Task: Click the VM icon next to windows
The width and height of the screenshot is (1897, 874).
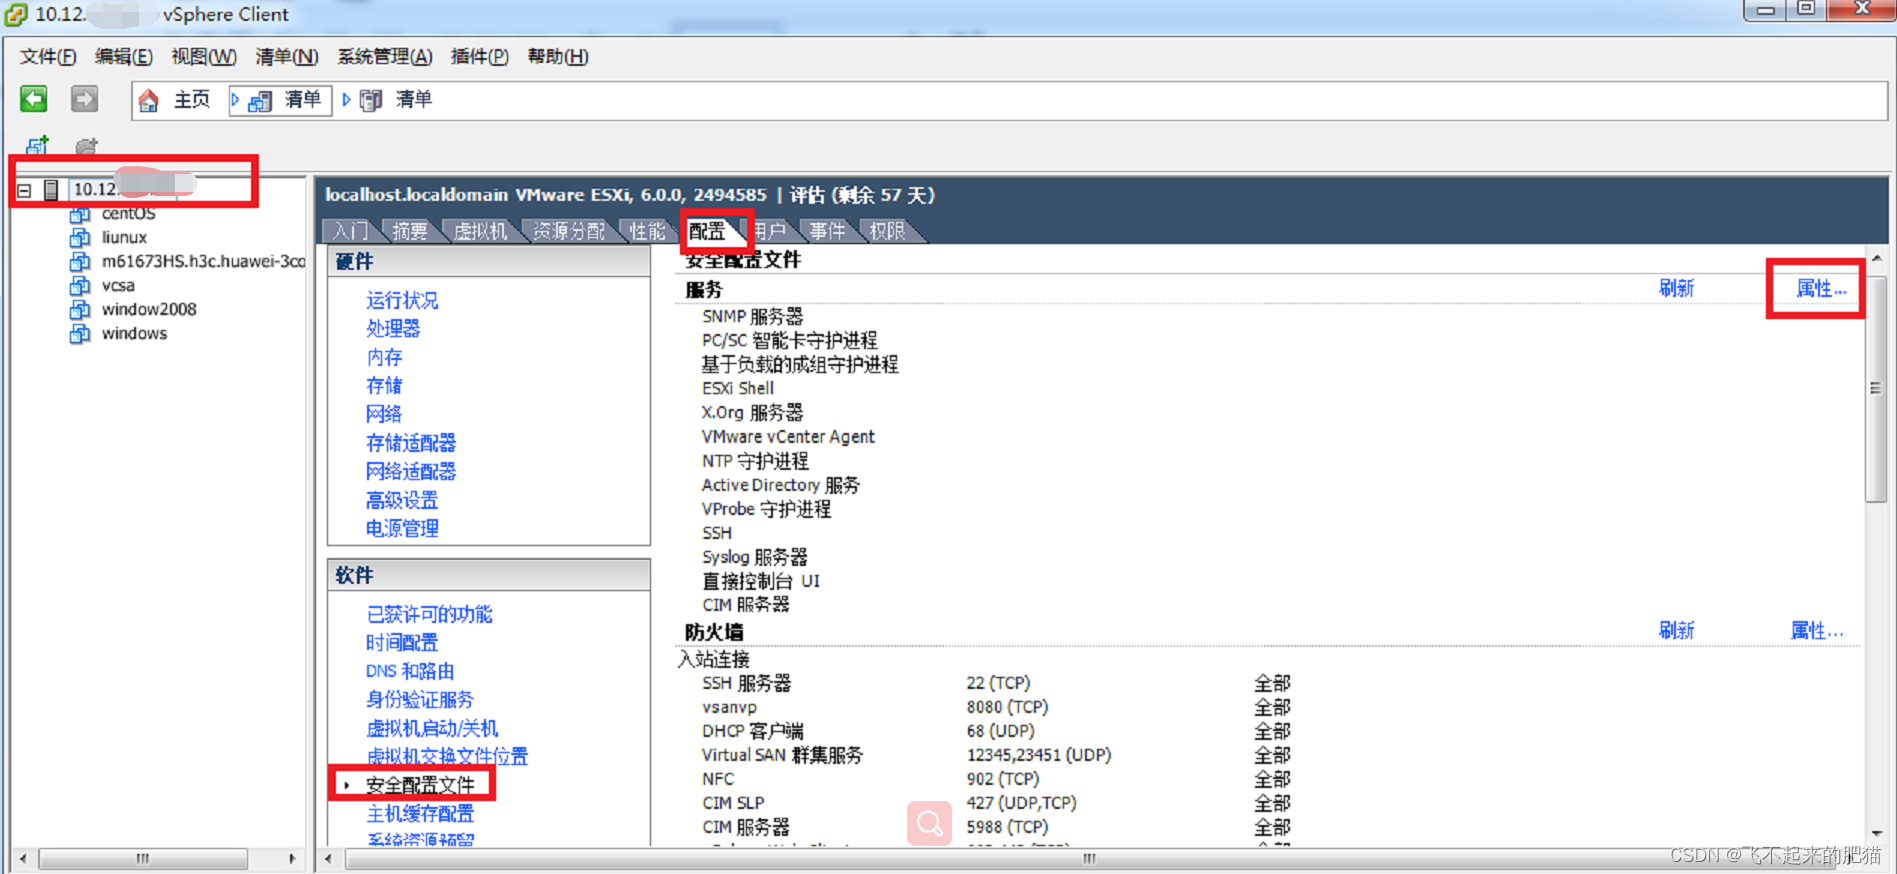Action: pyautogui.click(x=80, y=334)
